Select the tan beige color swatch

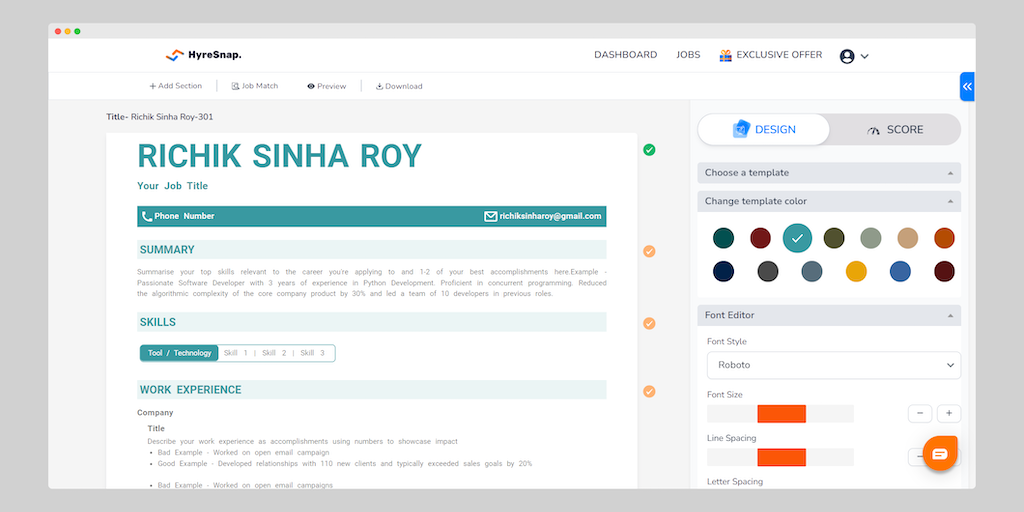click(908, 238)
